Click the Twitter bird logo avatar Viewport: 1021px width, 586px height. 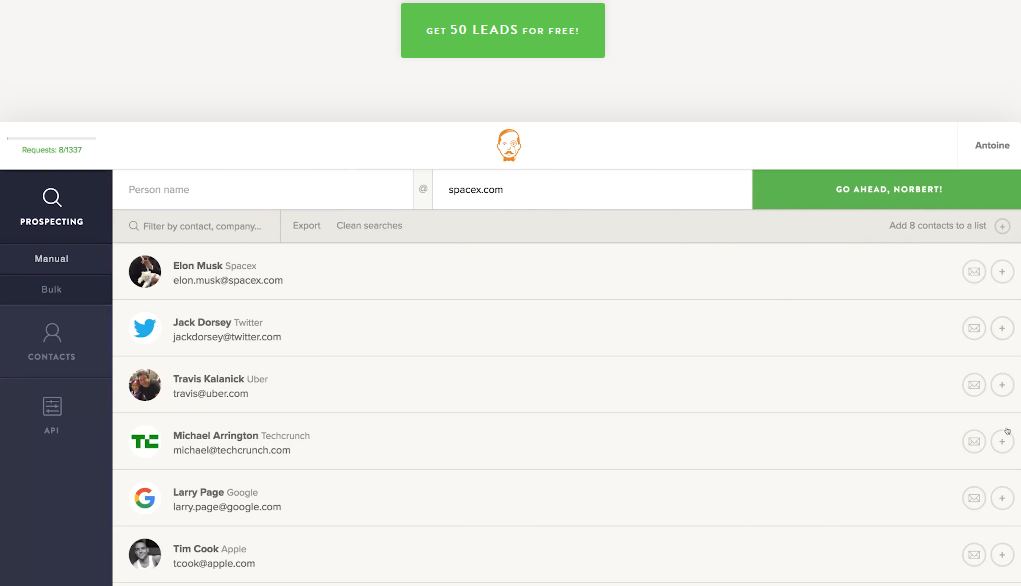point(145,328)
